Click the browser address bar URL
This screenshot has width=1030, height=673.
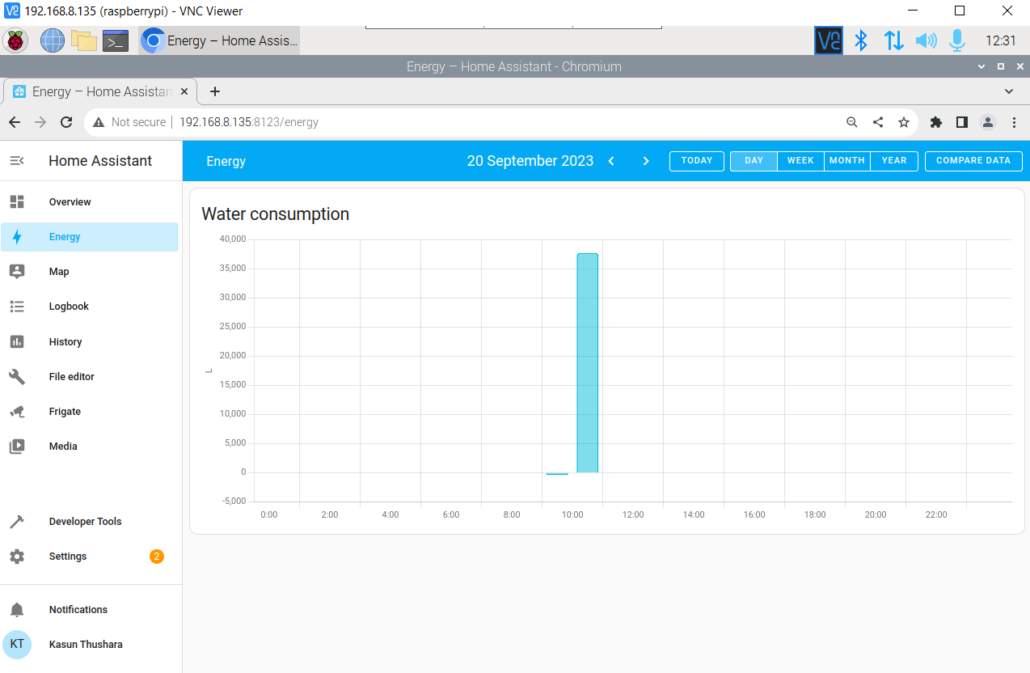pos(249,122)
